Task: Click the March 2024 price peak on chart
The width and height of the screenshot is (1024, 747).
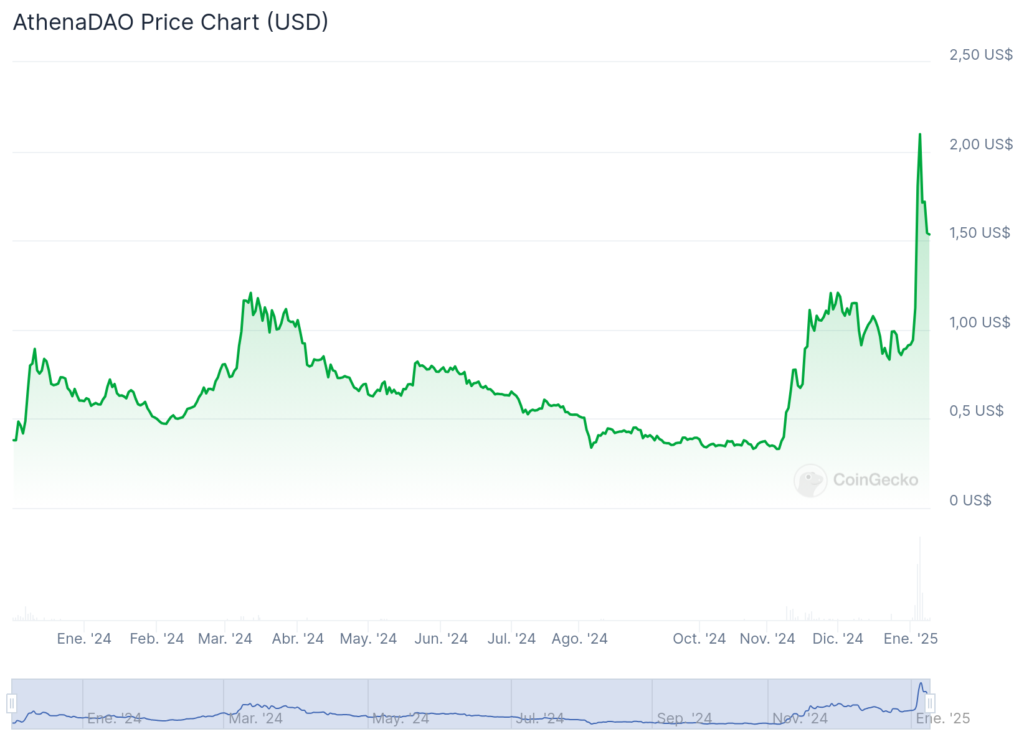Action: pos(251,295)
